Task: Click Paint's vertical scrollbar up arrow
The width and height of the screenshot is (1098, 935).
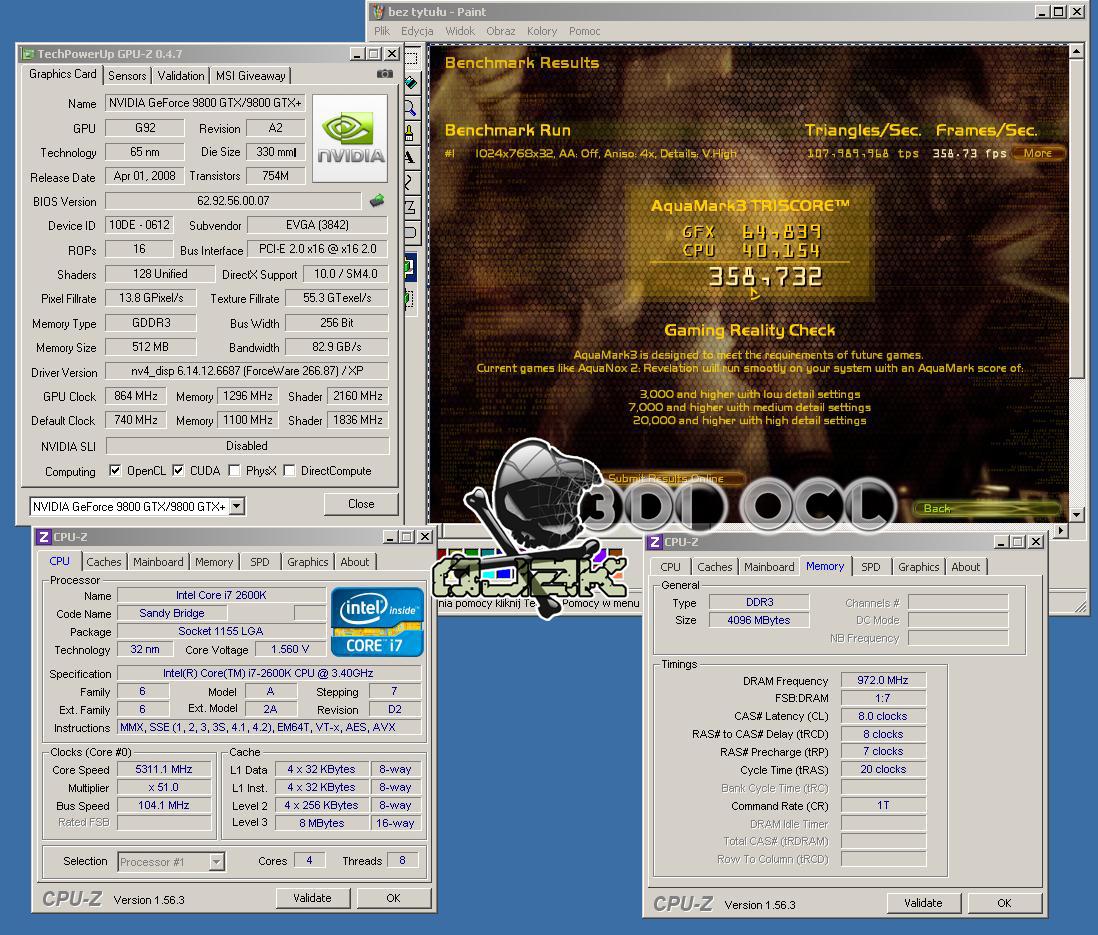Action: click(x=1076, y=51)
